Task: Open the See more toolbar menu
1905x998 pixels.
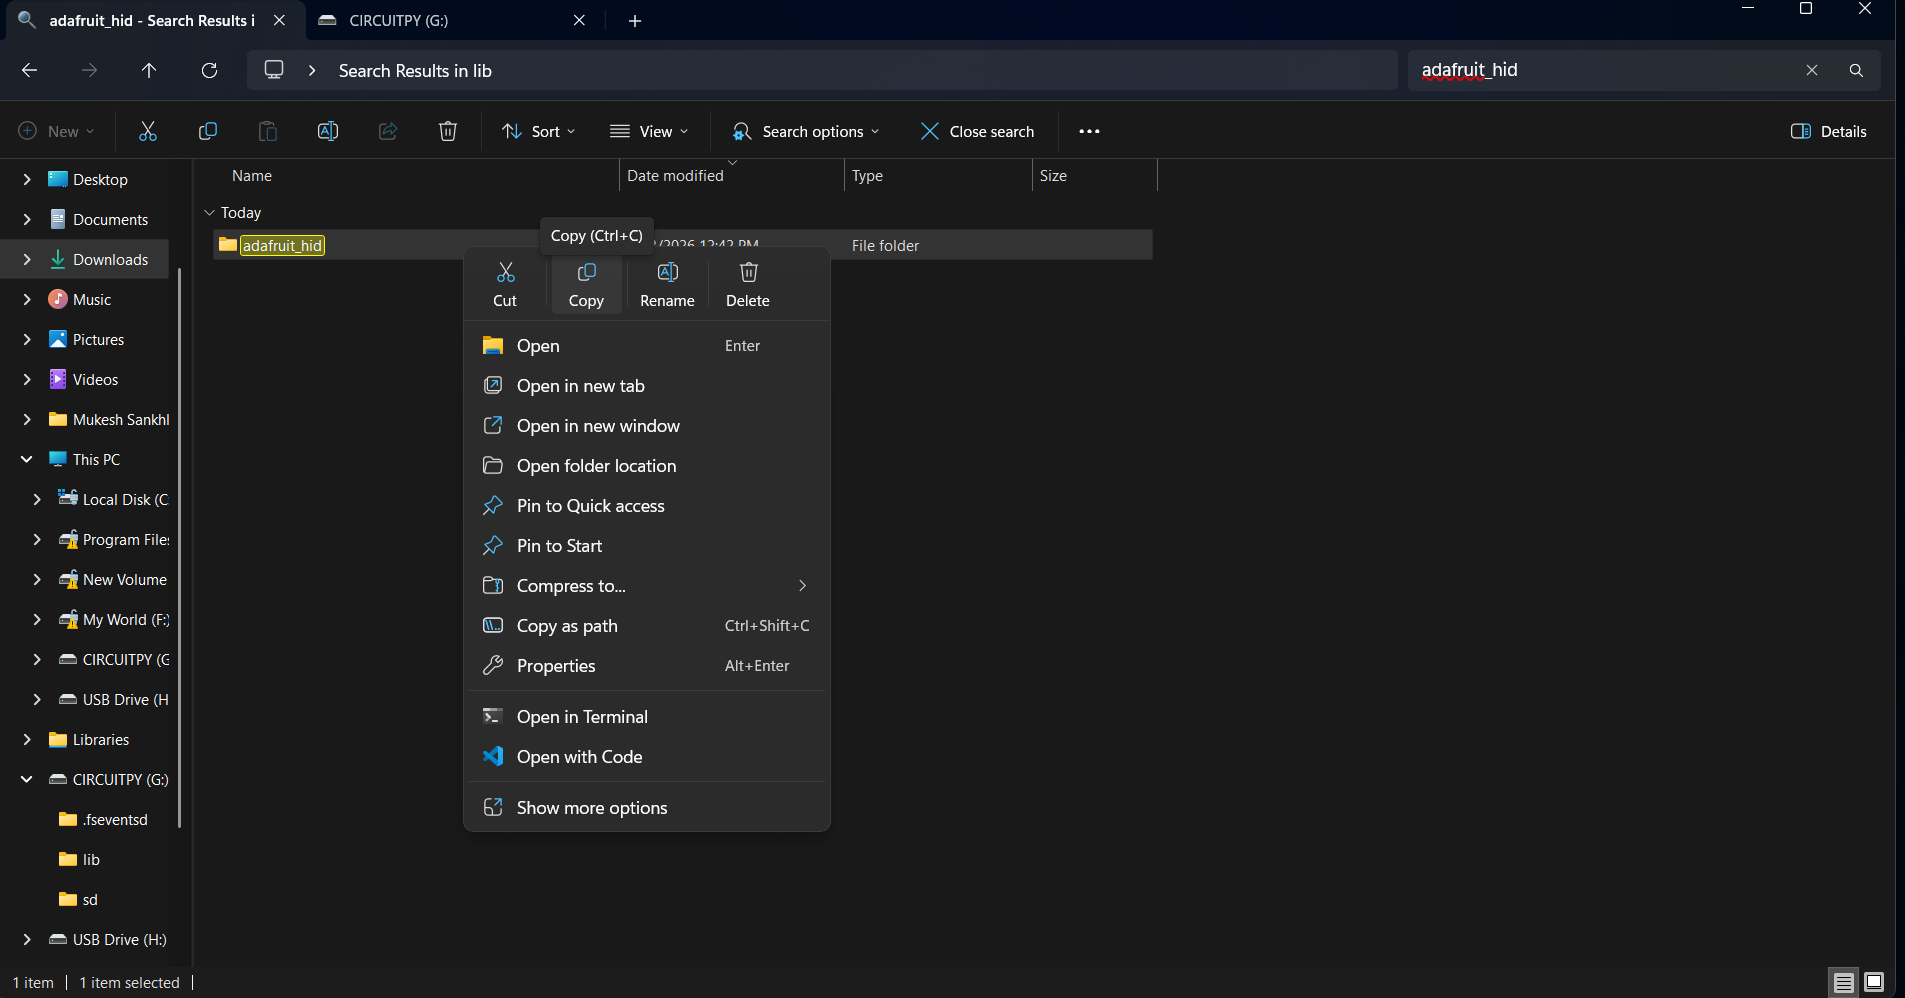Action: [1089, 131]
